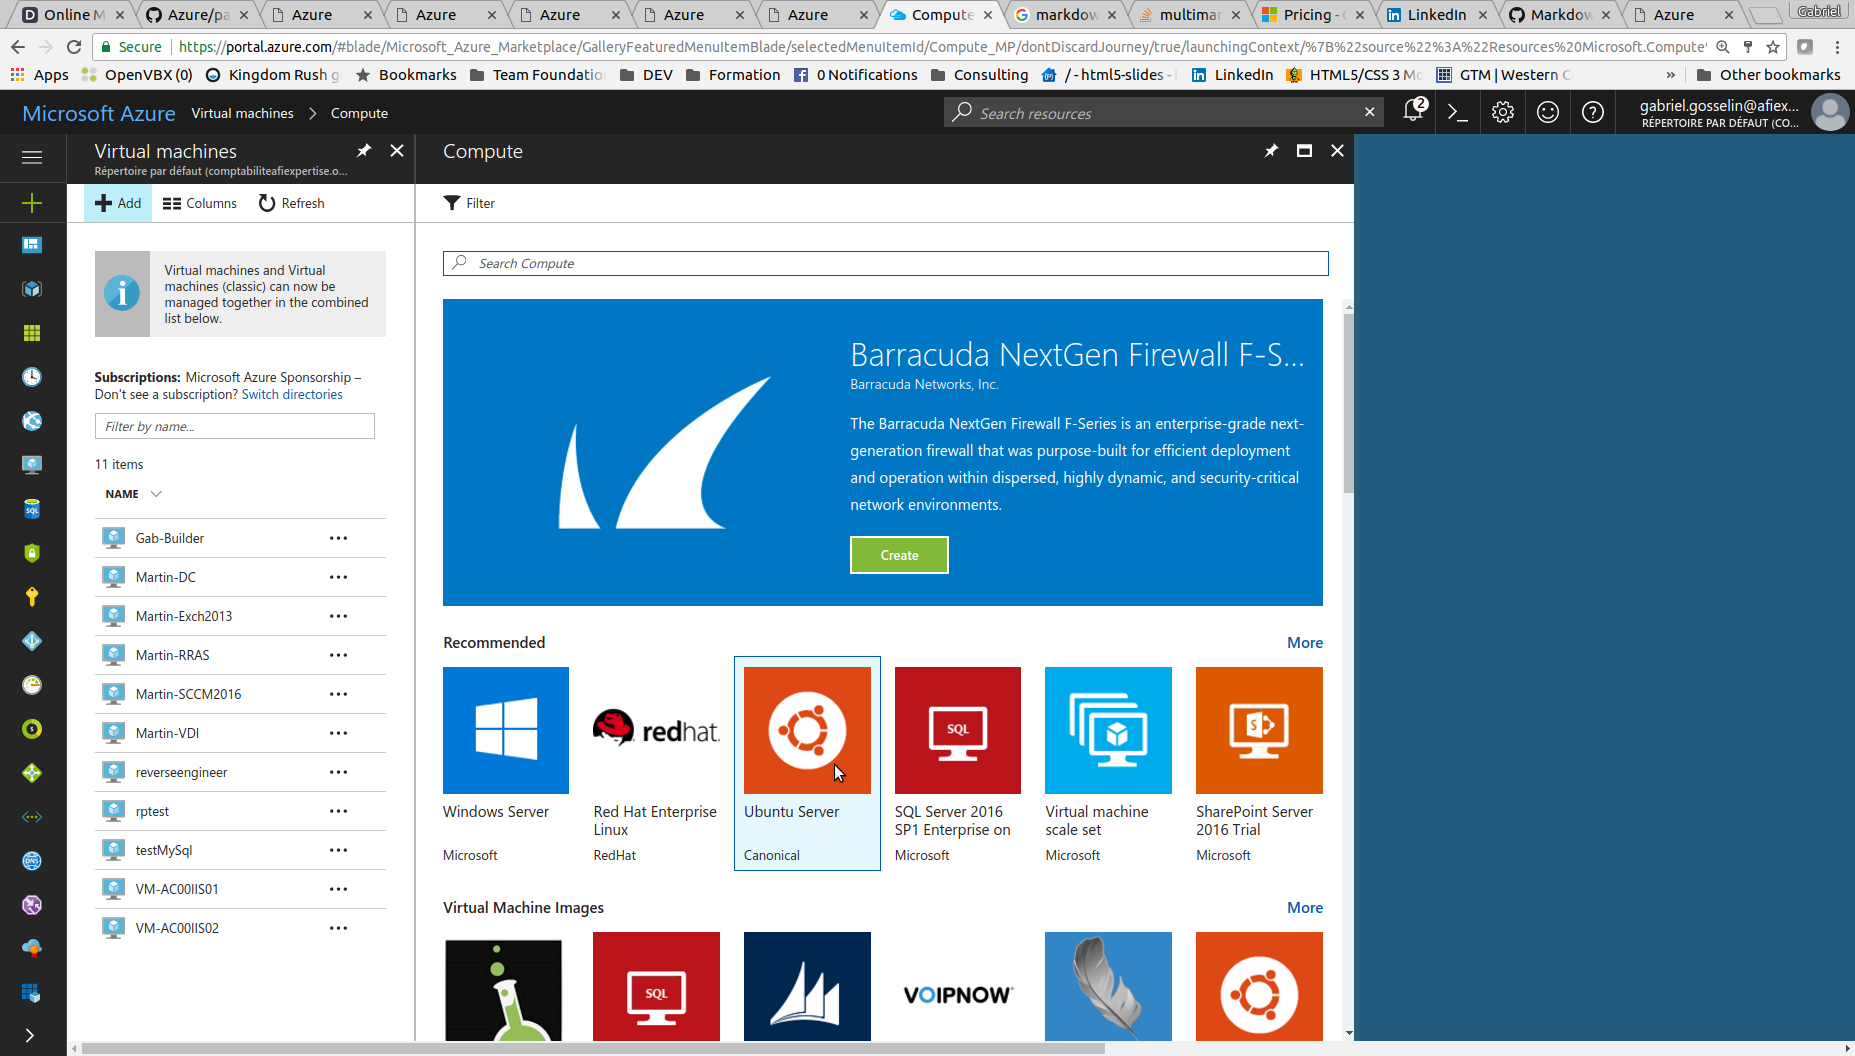
Task: Pin the Virtual machines blade
Action: [x=364, y=151]
